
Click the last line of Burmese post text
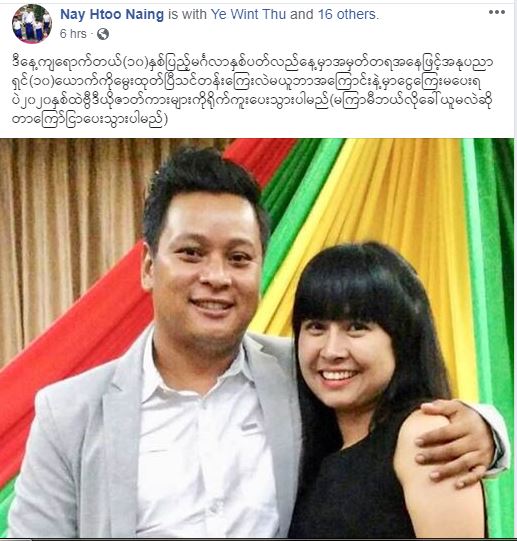coord(90,120)
